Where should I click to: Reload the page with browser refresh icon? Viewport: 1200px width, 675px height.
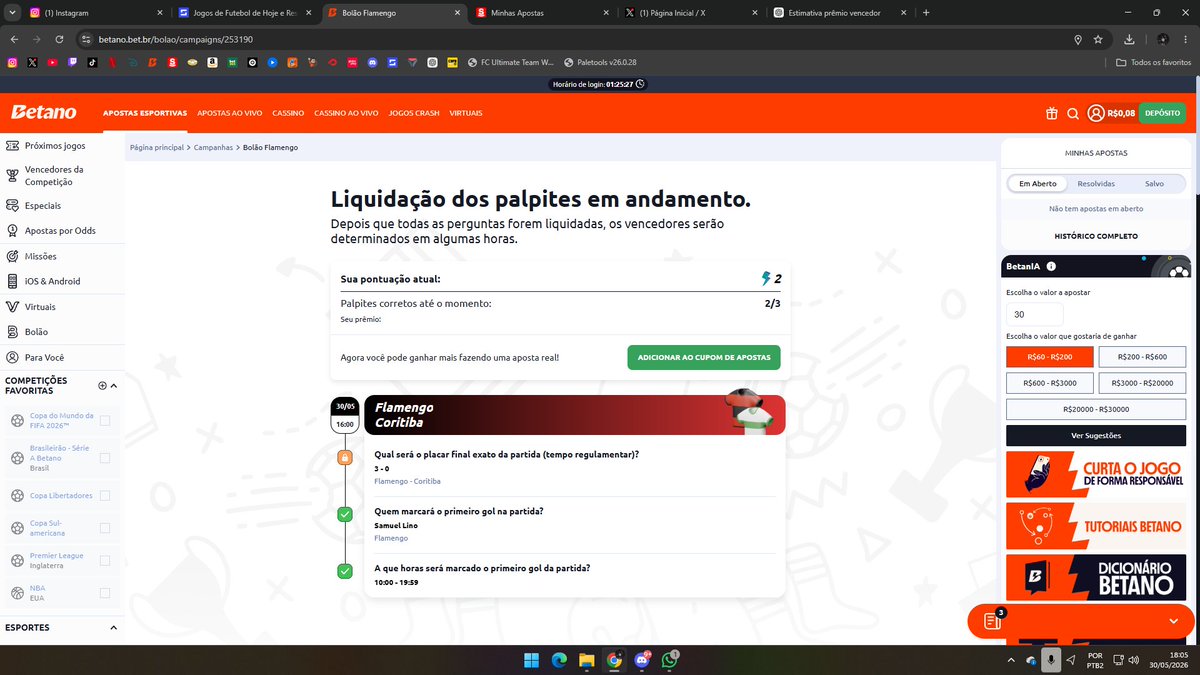(59, 39)
